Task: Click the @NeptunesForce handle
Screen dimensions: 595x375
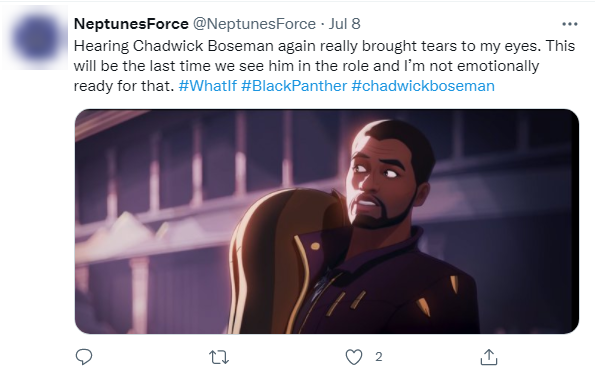Action: pos(254,24)
